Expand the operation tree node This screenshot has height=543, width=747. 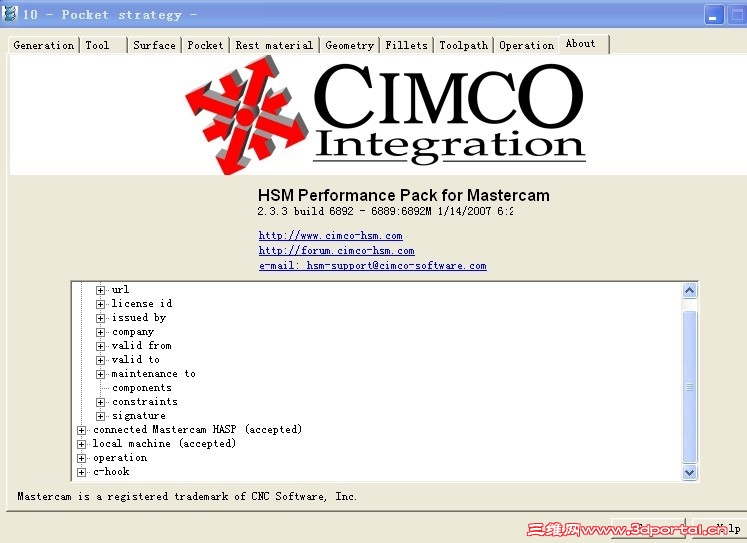tap(81, 458)
